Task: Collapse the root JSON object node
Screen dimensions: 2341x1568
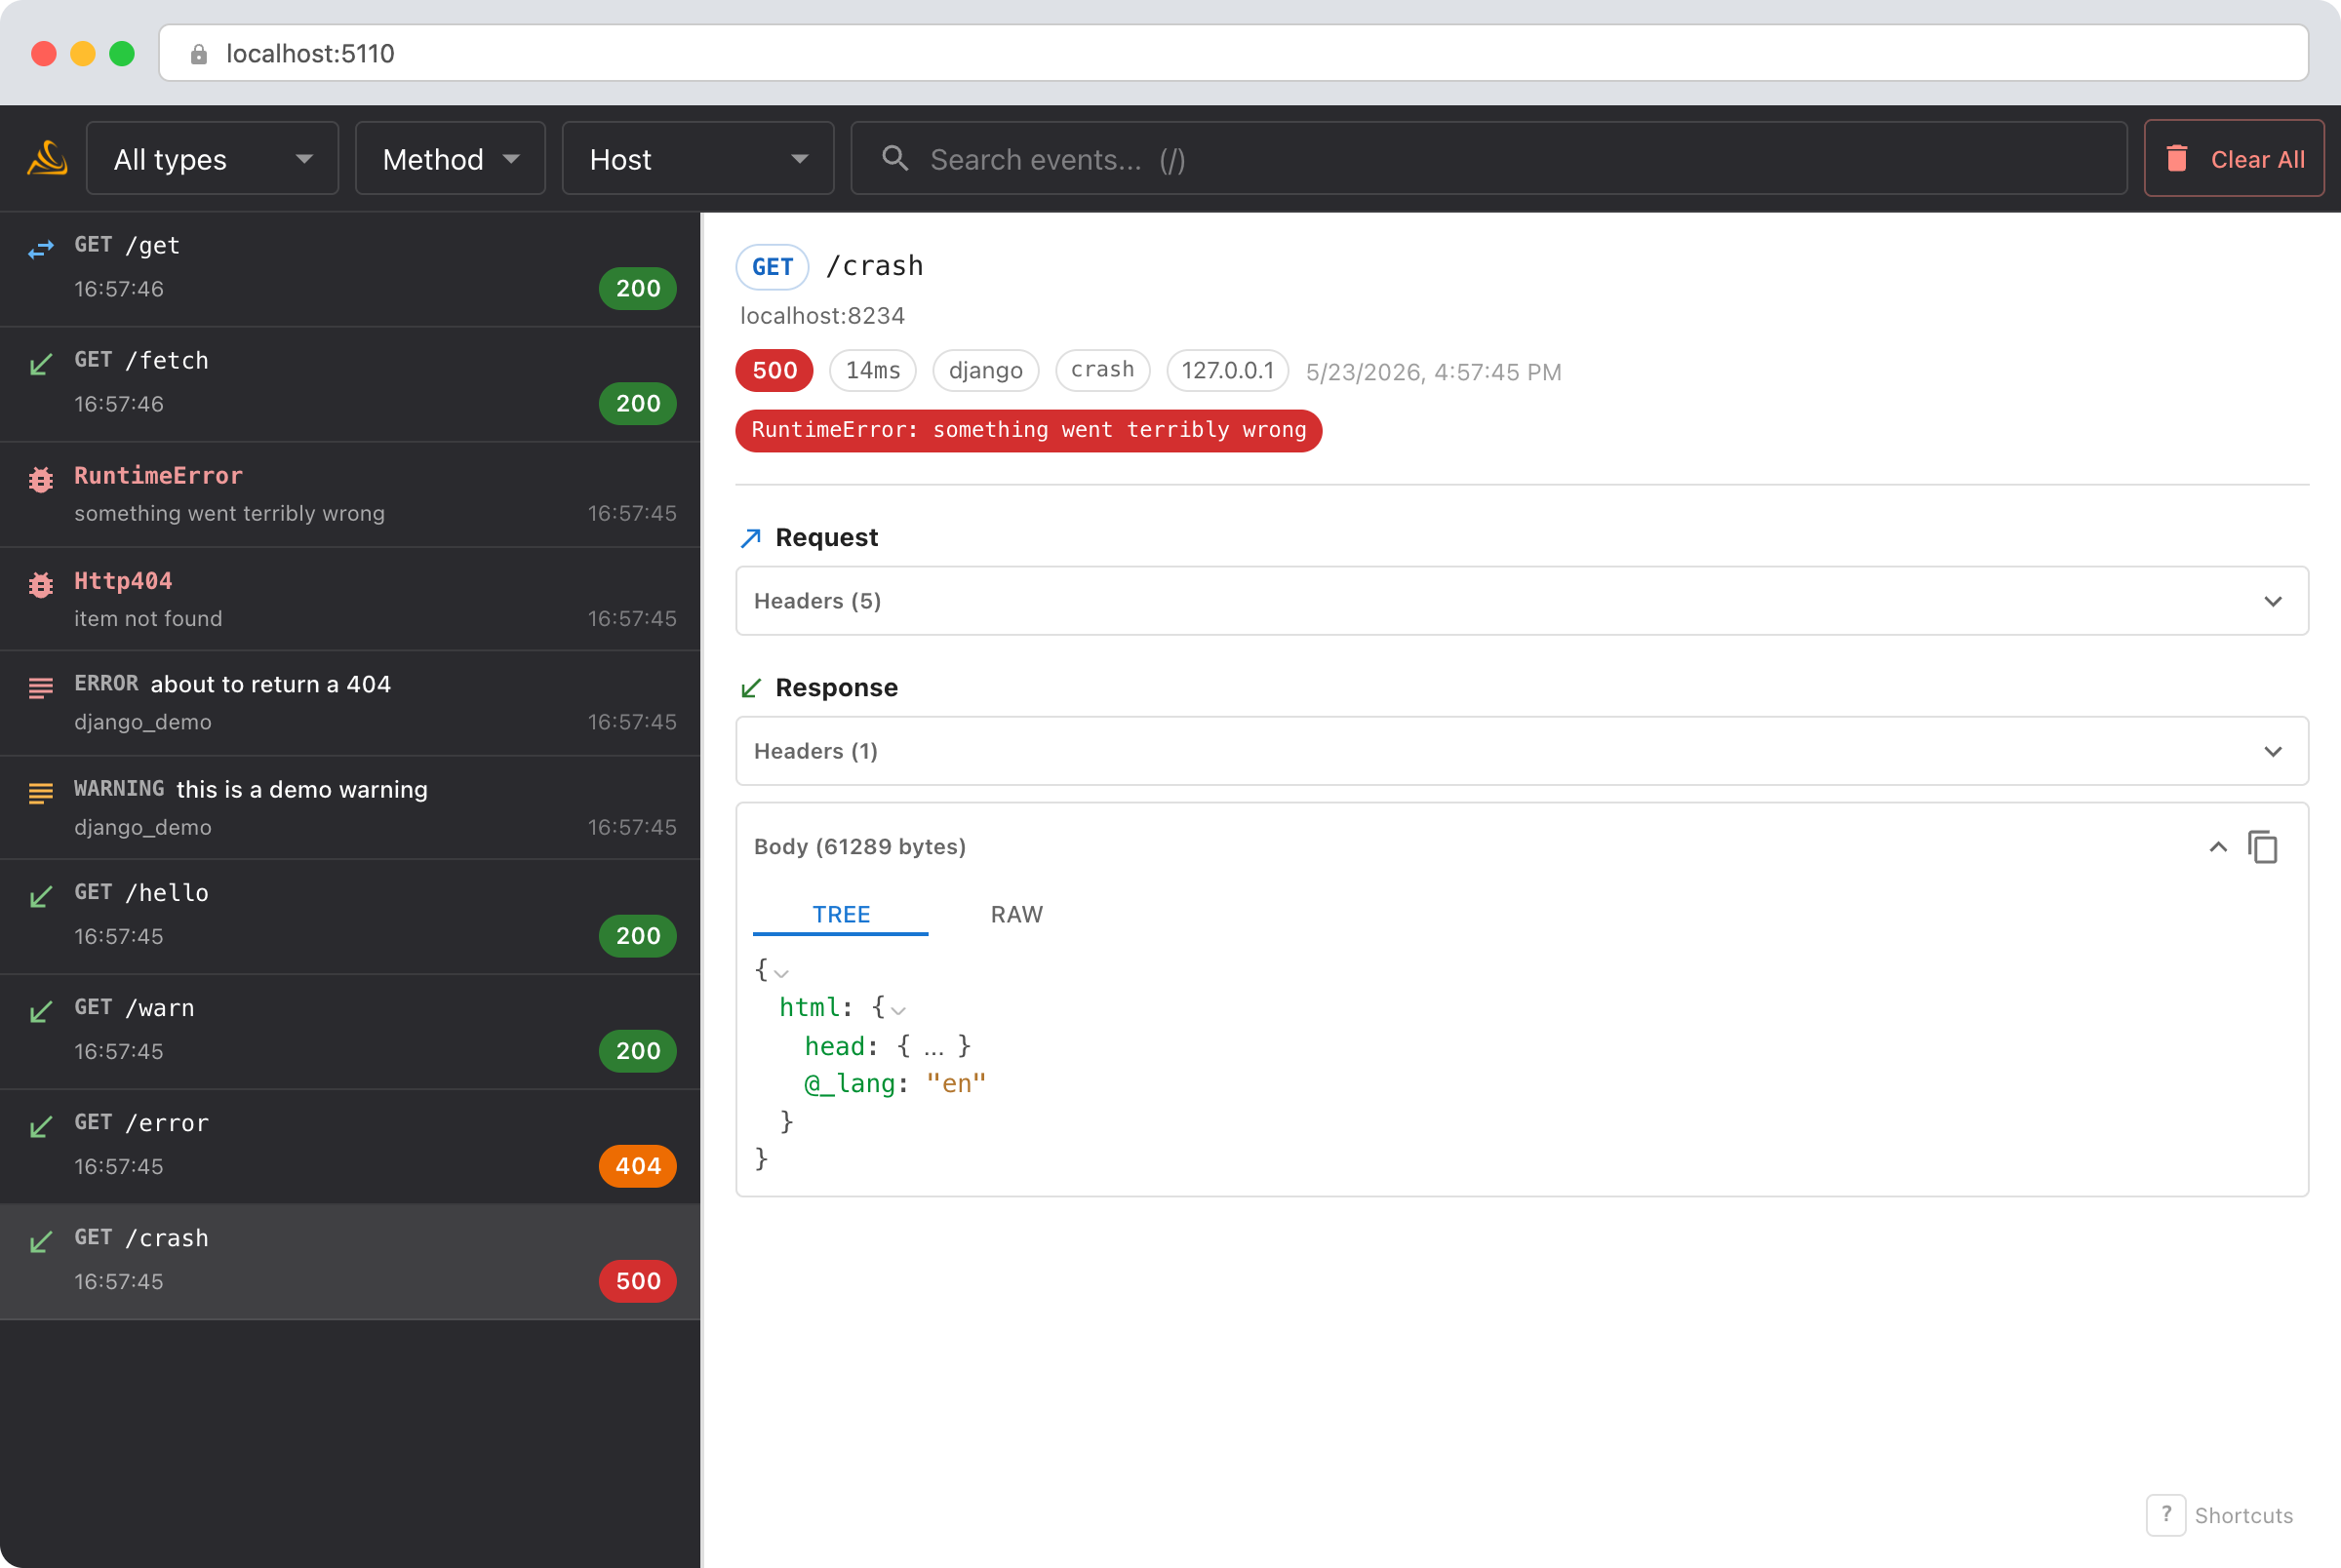Action: 782,973
